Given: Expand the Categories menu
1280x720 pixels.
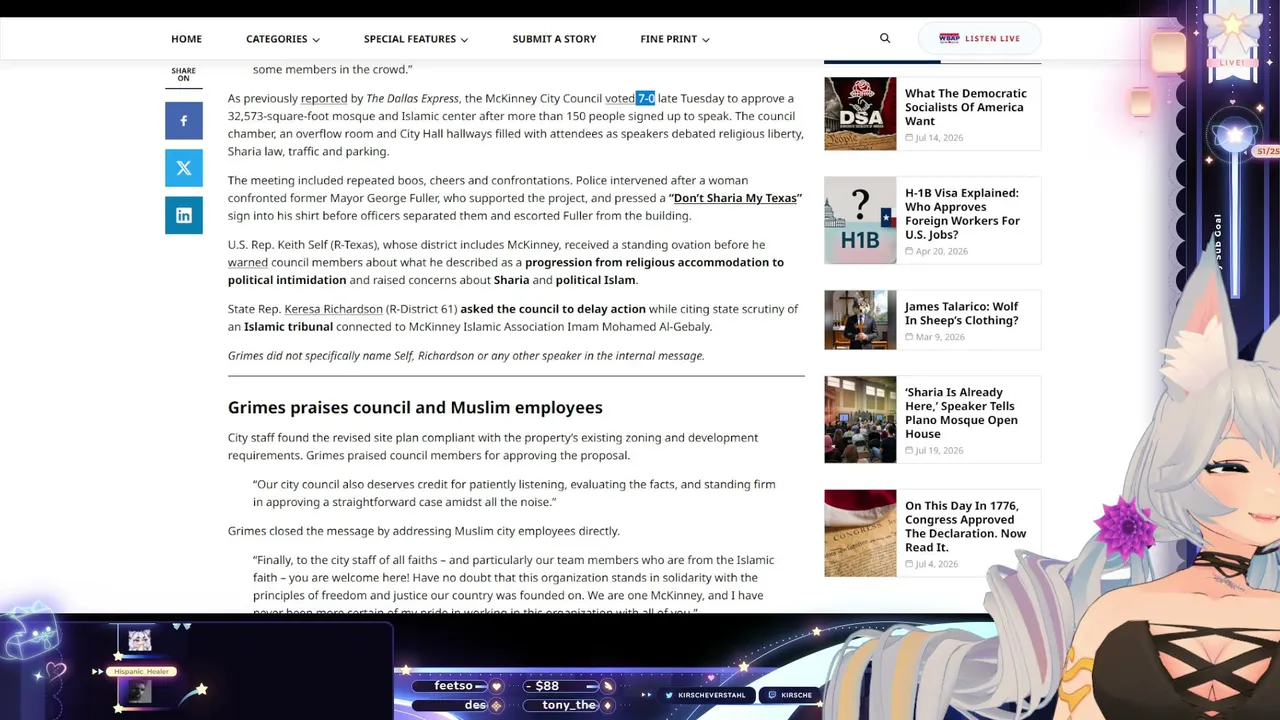Looking at the screenshot, I should click(x=283, y=39).
